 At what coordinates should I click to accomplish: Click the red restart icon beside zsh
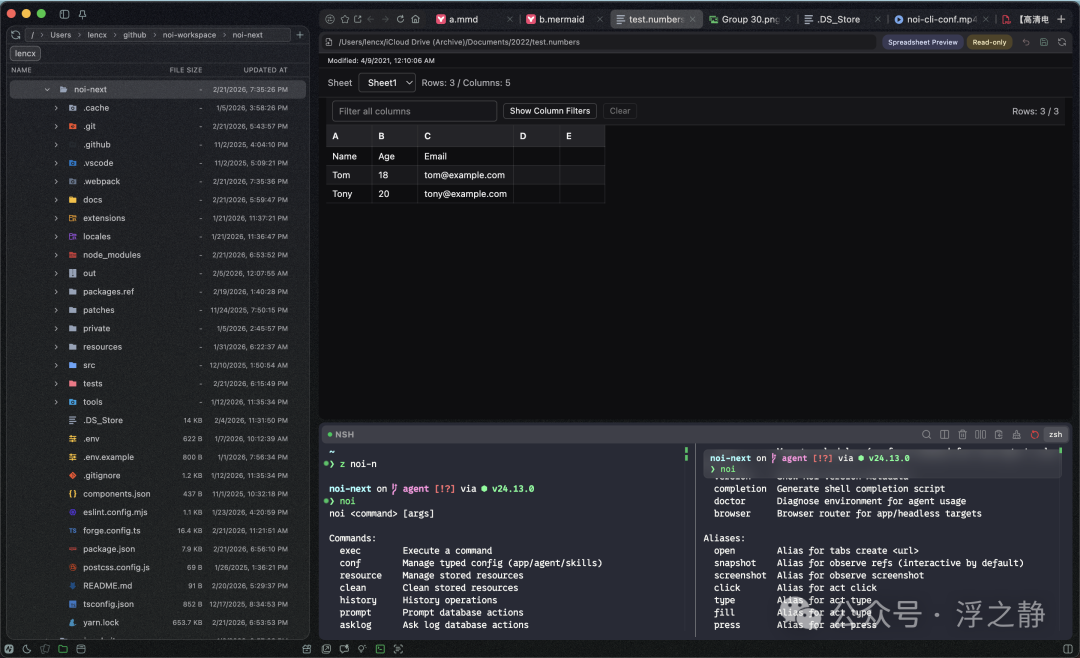click(x=1035, y=435)
